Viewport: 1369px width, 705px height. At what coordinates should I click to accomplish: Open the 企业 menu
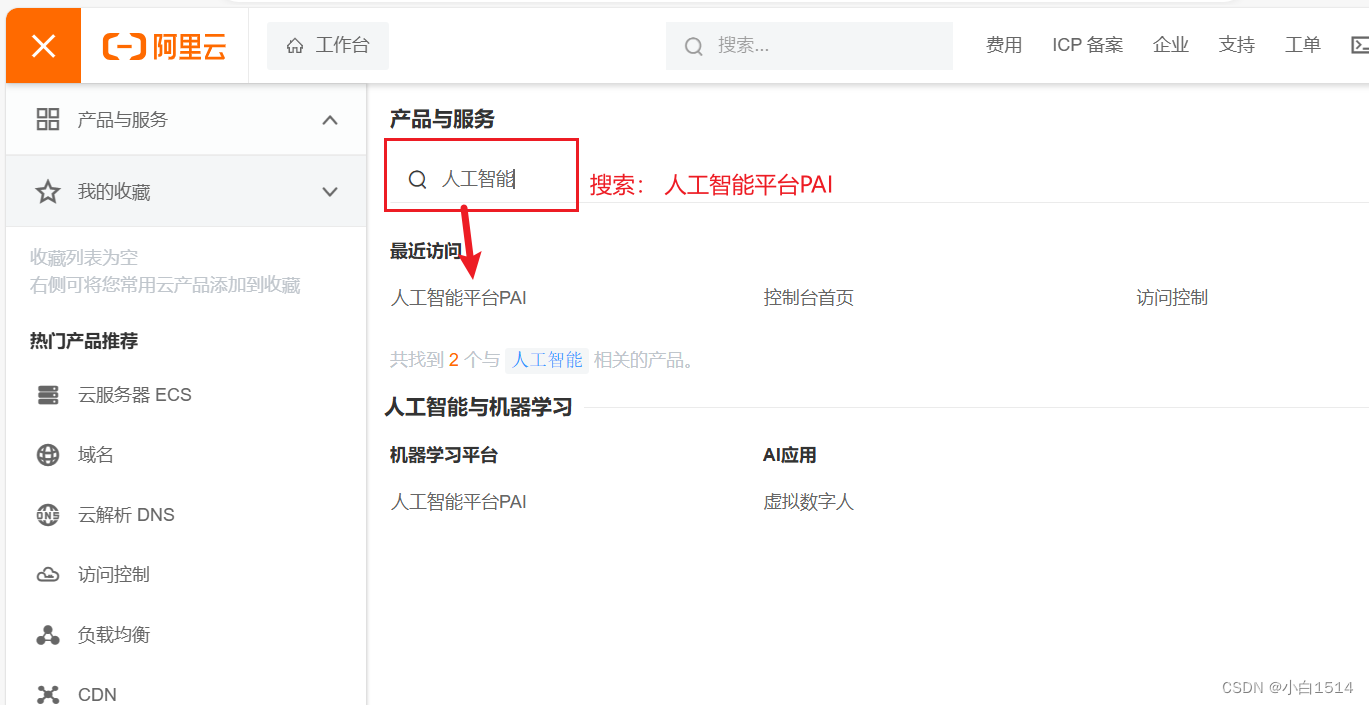[x=1170, y=45]
